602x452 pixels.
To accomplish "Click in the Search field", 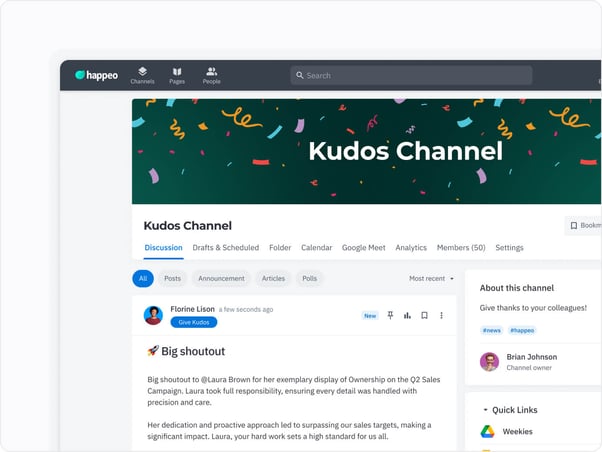I will pos(411,75).
